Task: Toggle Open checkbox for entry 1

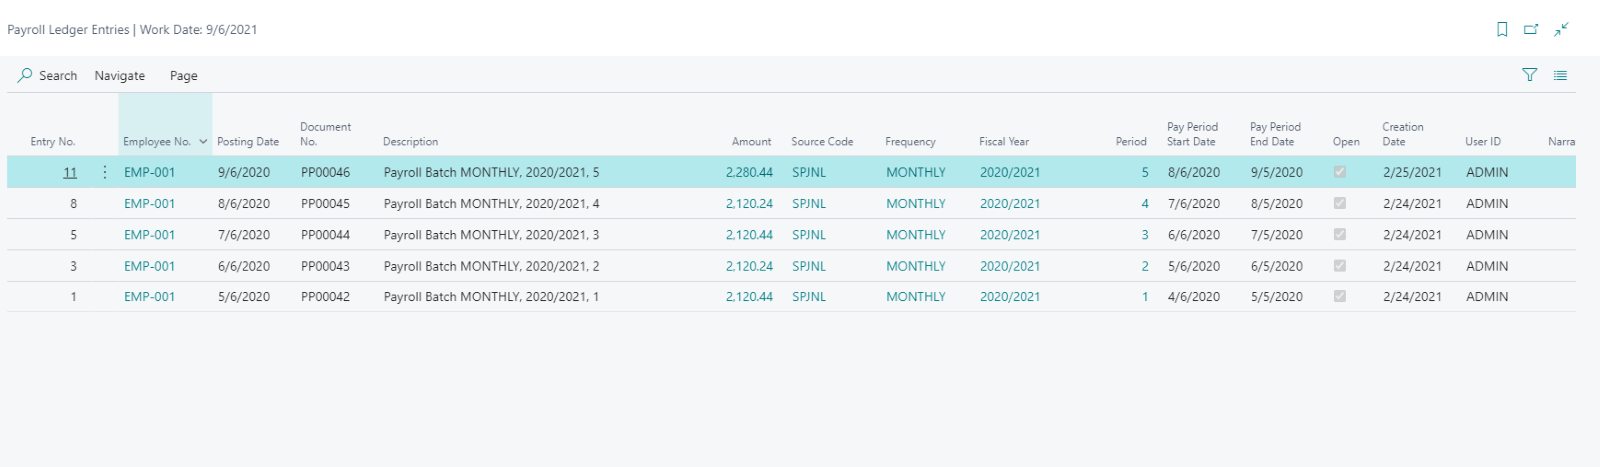Action: click(1340, 296)
